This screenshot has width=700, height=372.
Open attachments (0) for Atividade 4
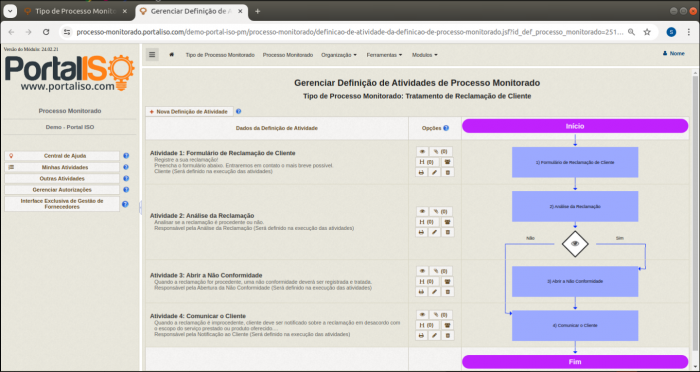(441, 315)
